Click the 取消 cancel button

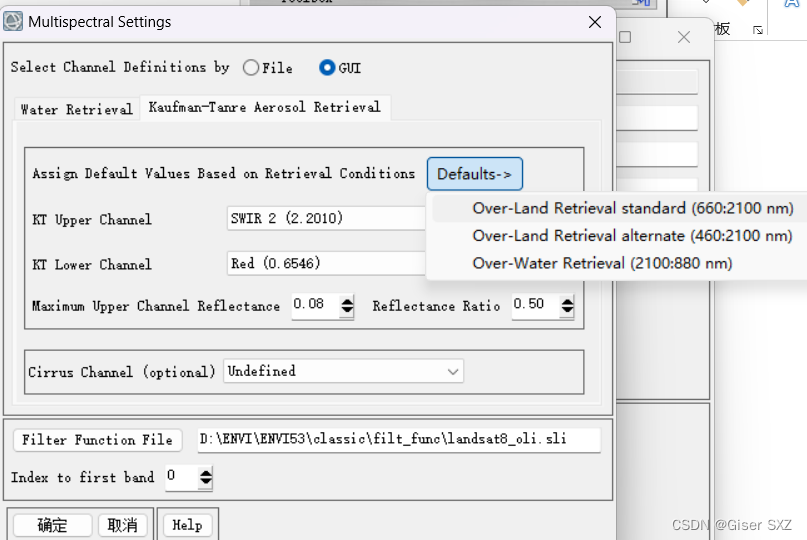pyautogui.click(x=122, y=525)
